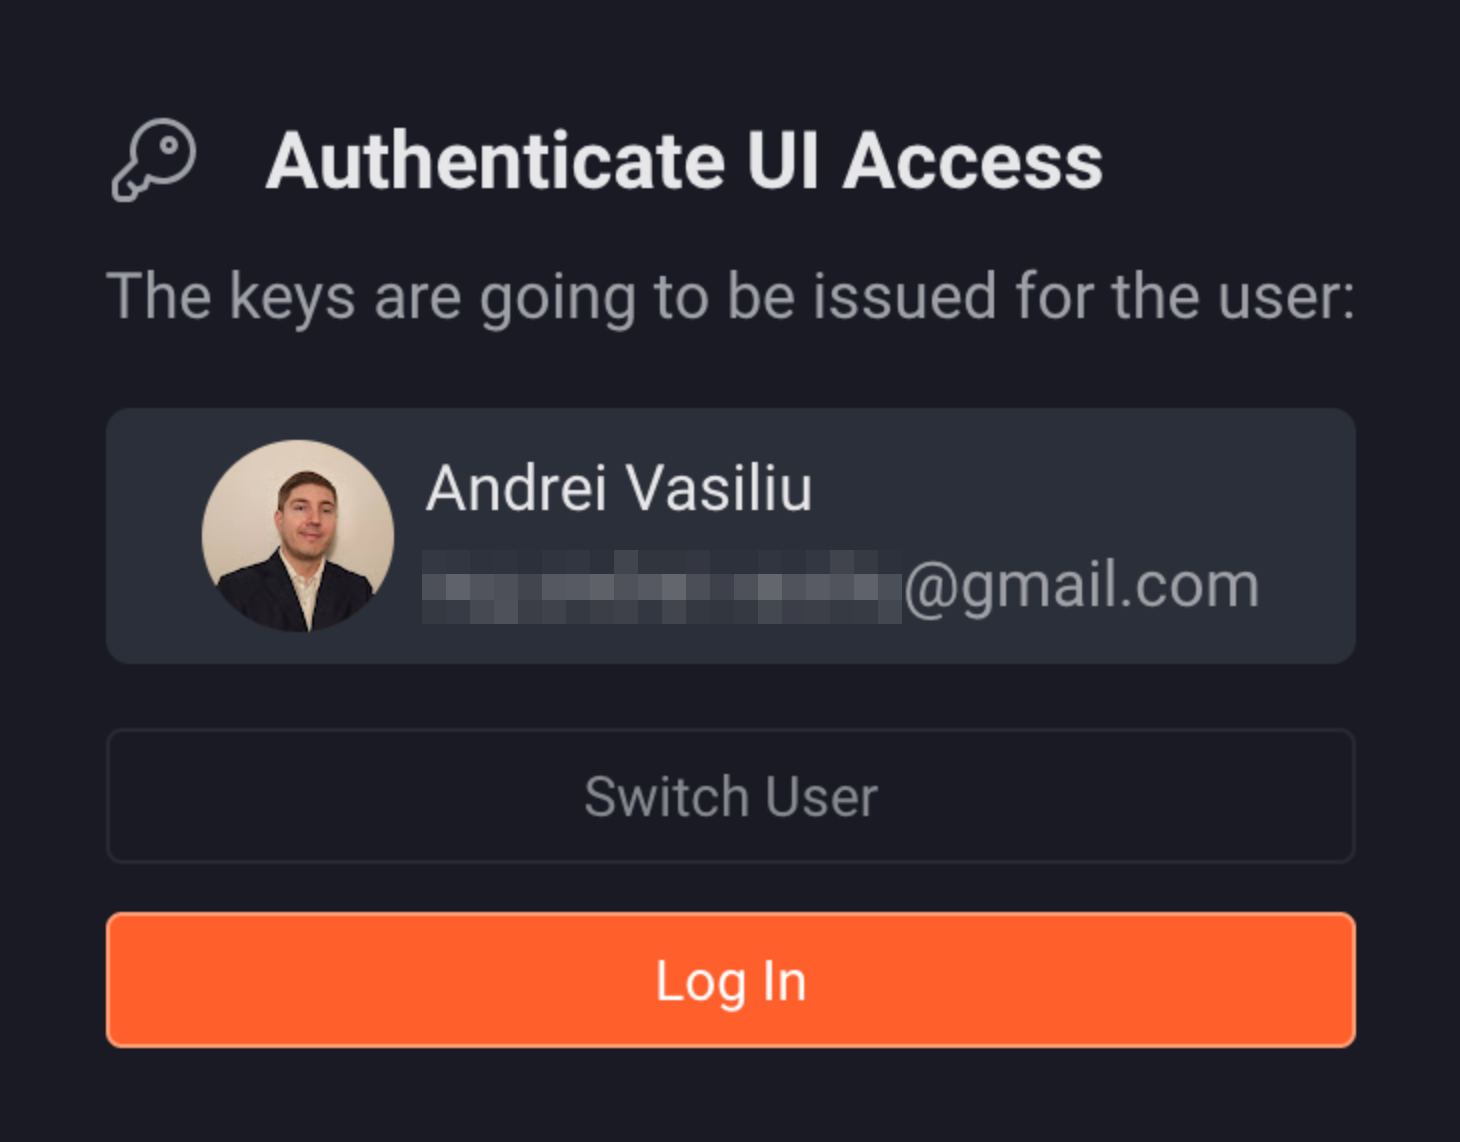Click the keys issuance description text
This screenshot has width=1460, height=1142.
[733, 295]
